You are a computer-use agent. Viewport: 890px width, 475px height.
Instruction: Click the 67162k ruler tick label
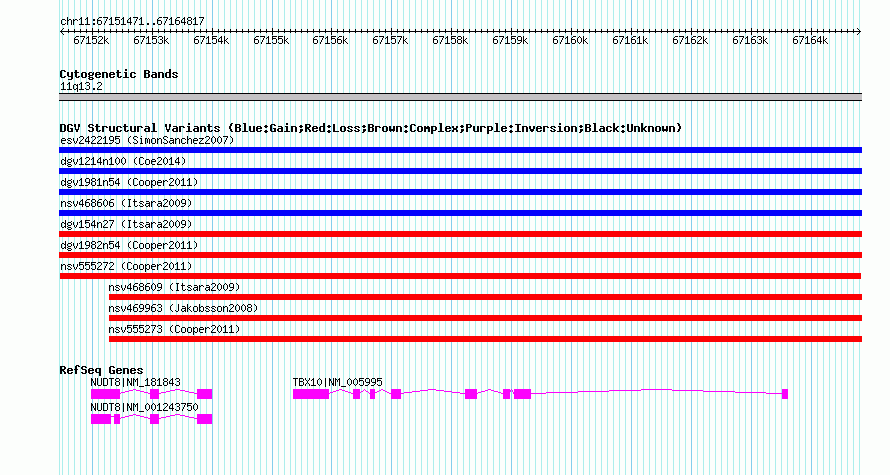pos(690,40)
